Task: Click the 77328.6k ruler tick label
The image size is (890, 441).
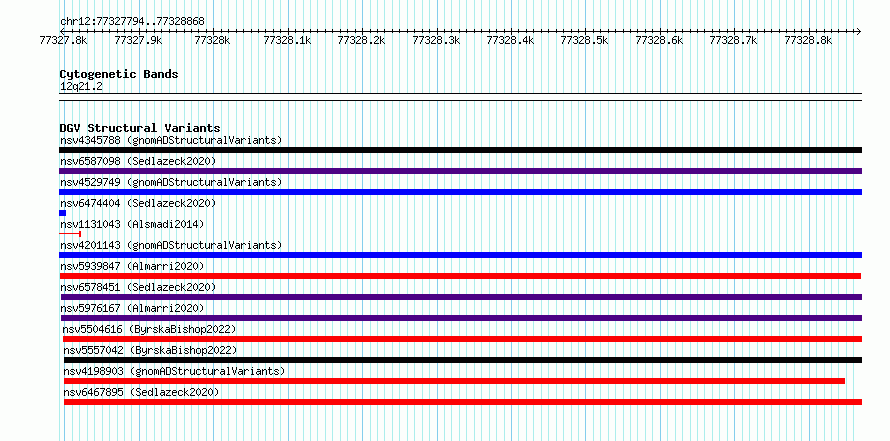Action: tap(659, 40)
